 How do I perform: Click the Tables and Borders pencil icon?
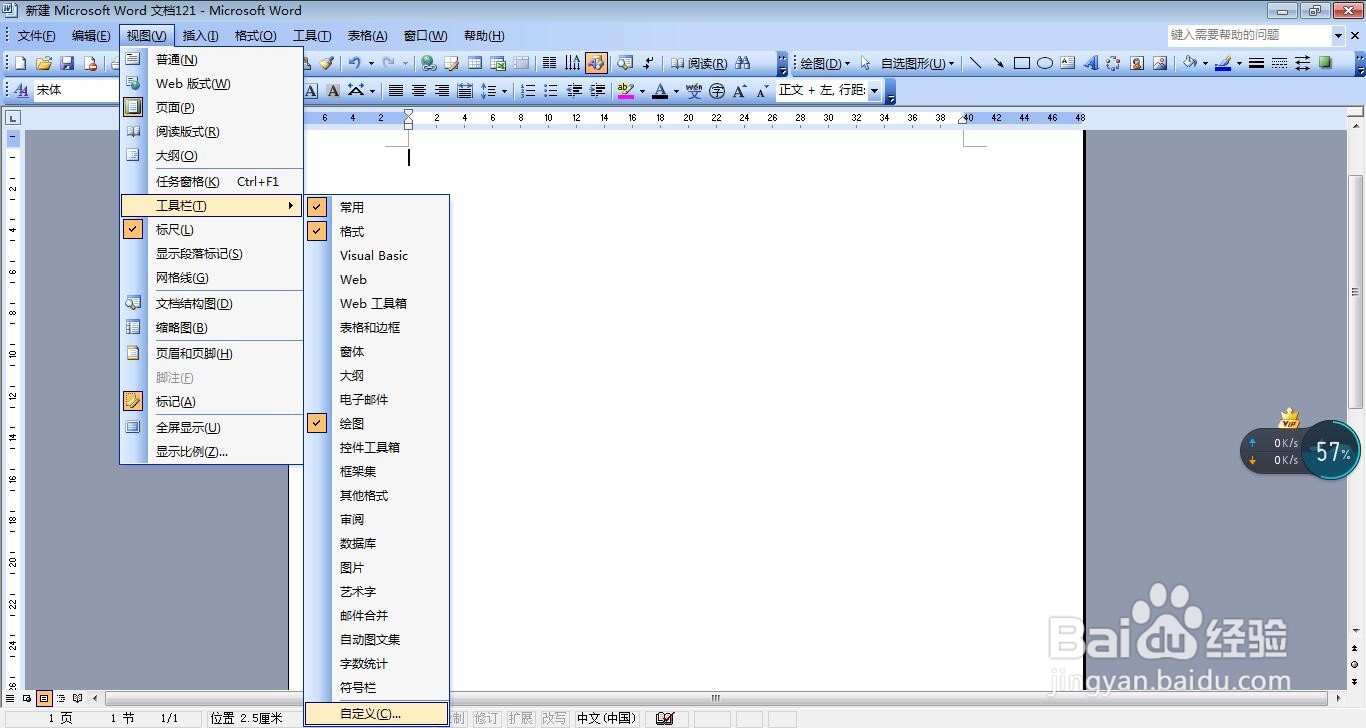click(452, 63)
